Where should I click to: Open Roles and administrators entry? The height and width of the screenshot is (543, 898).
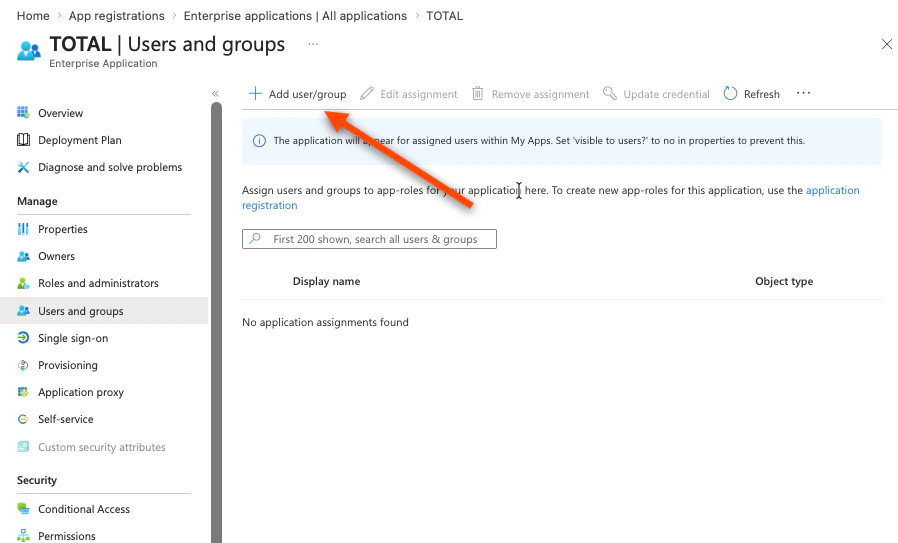98,283
